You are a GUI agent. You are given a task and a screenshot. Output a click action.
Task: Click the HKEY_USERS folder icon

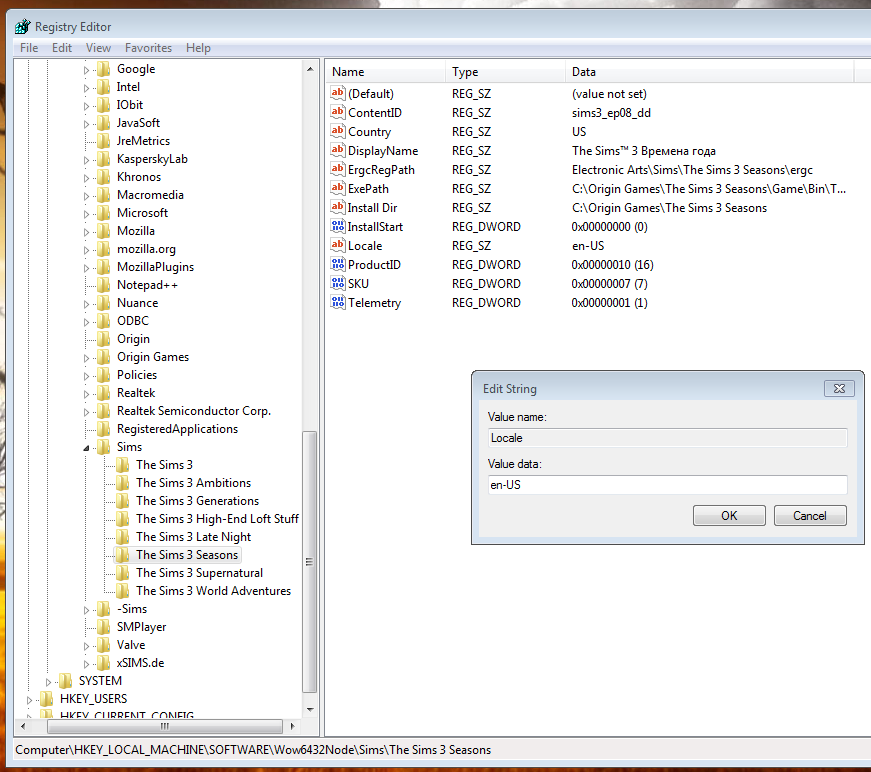[x=47, y=699]
